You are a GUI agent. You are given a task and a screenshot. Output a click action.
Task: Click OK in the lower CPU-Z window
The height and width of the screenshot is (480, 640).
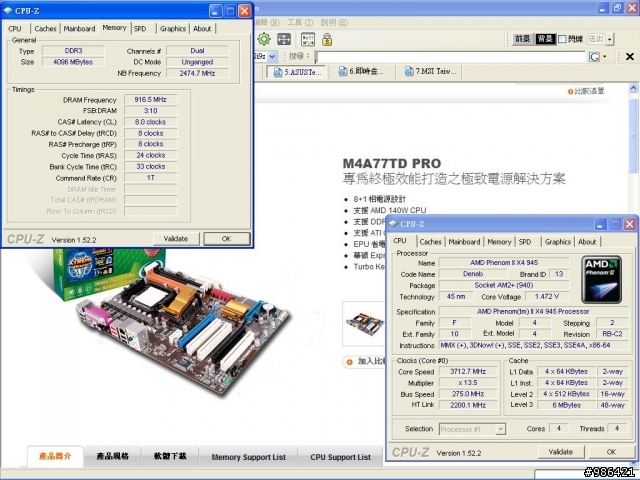click(x=611, y=452)
